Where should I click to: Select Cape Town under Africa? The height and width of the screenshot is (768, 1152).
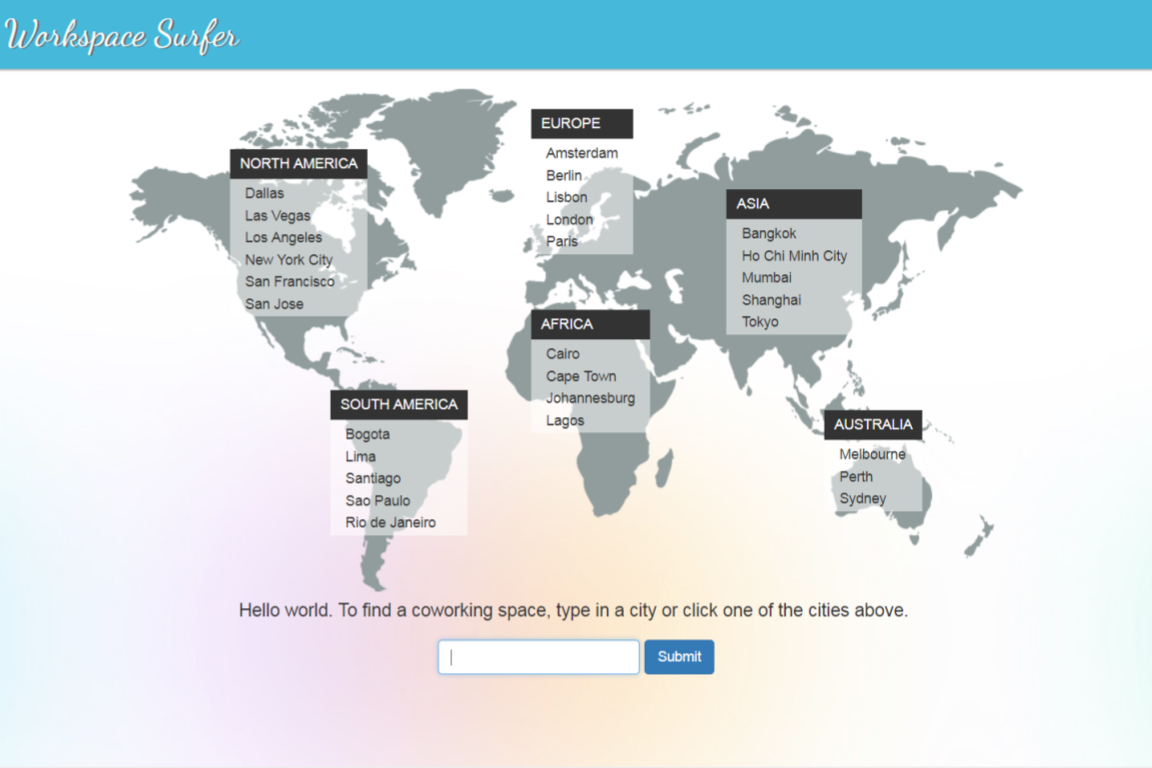(x=581, y=376)
